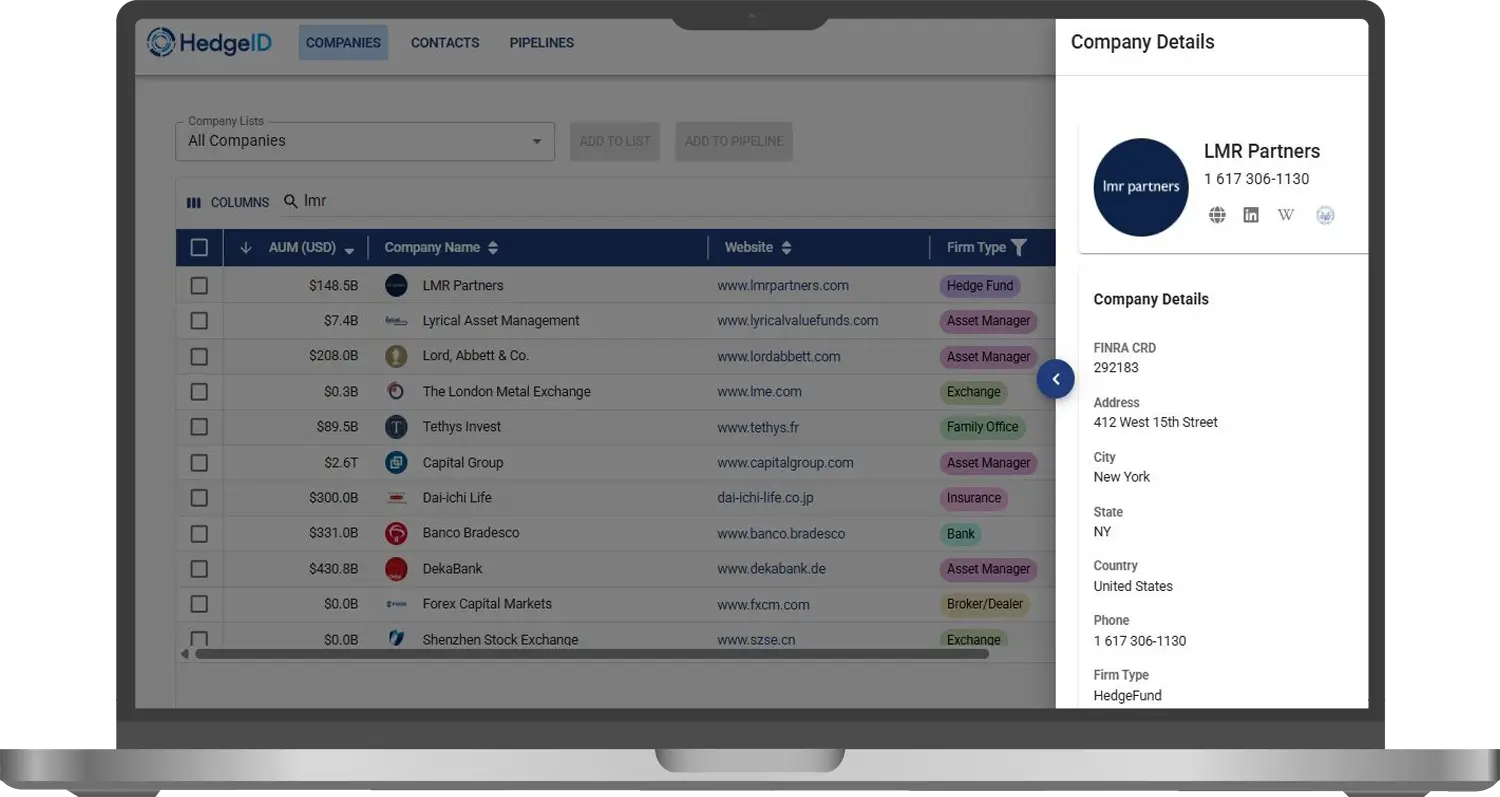The width and height of the screenshot is (1500, 797).
Task: Collapse details panel with blue chevron button
Action: point(1055,379)
